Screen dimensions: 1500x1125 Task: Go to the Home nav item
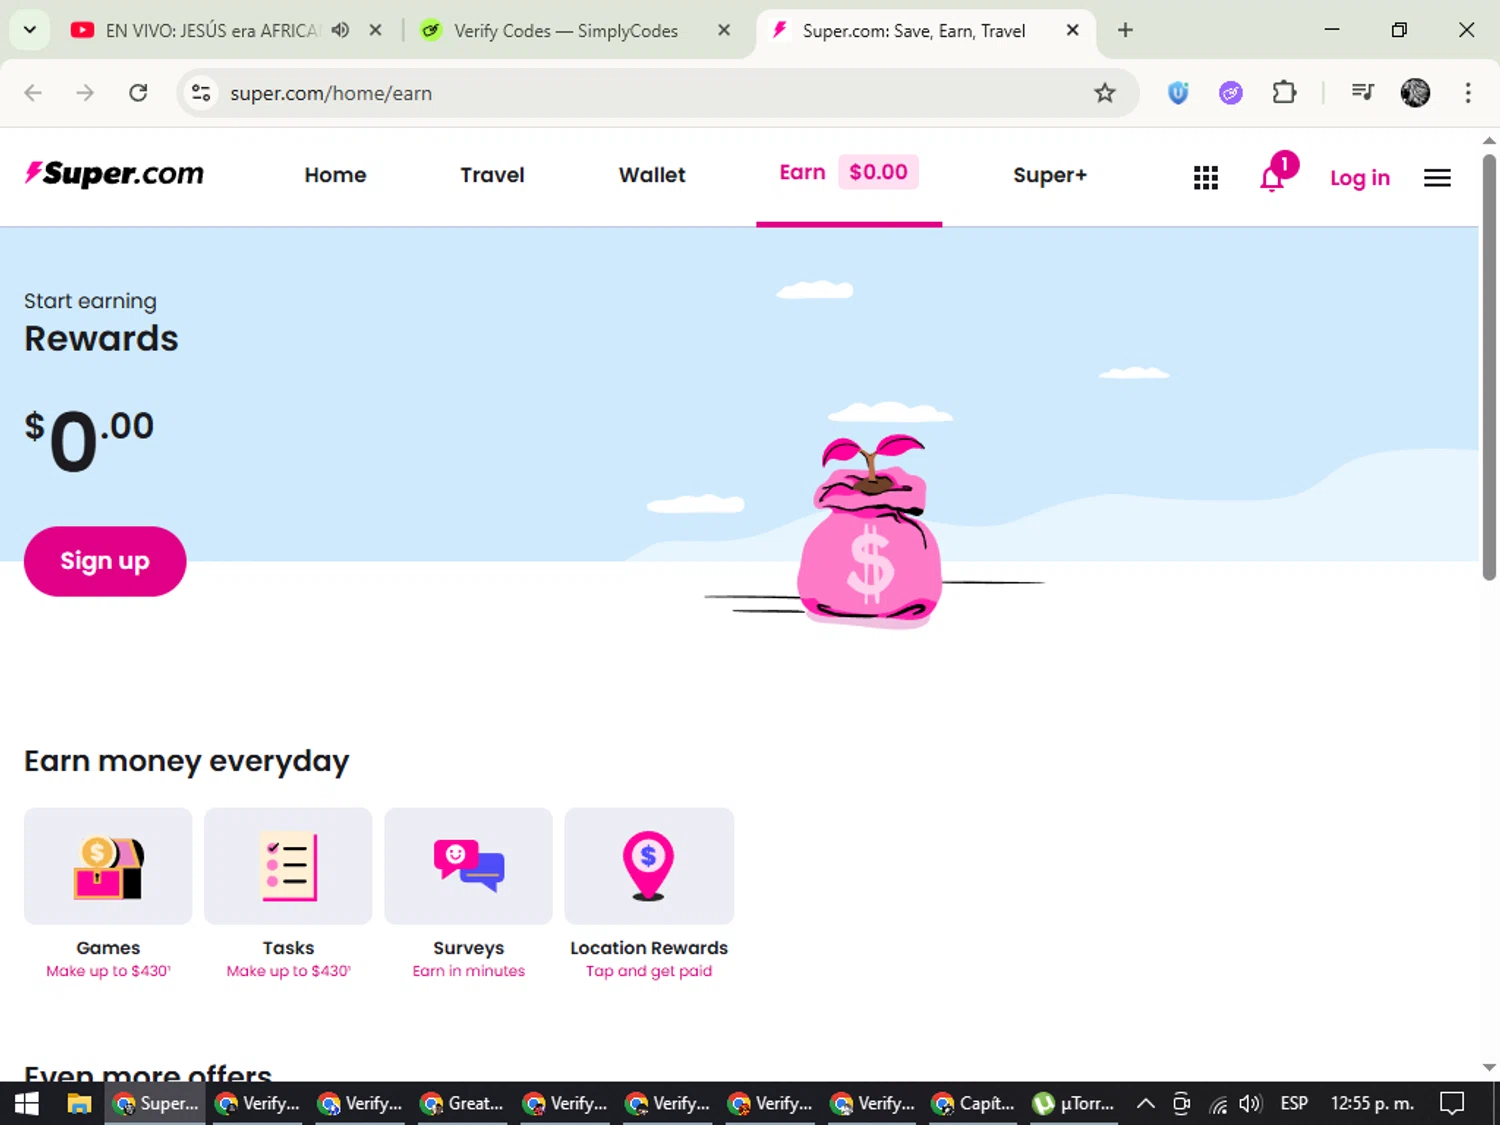click(x=335, y=175)
